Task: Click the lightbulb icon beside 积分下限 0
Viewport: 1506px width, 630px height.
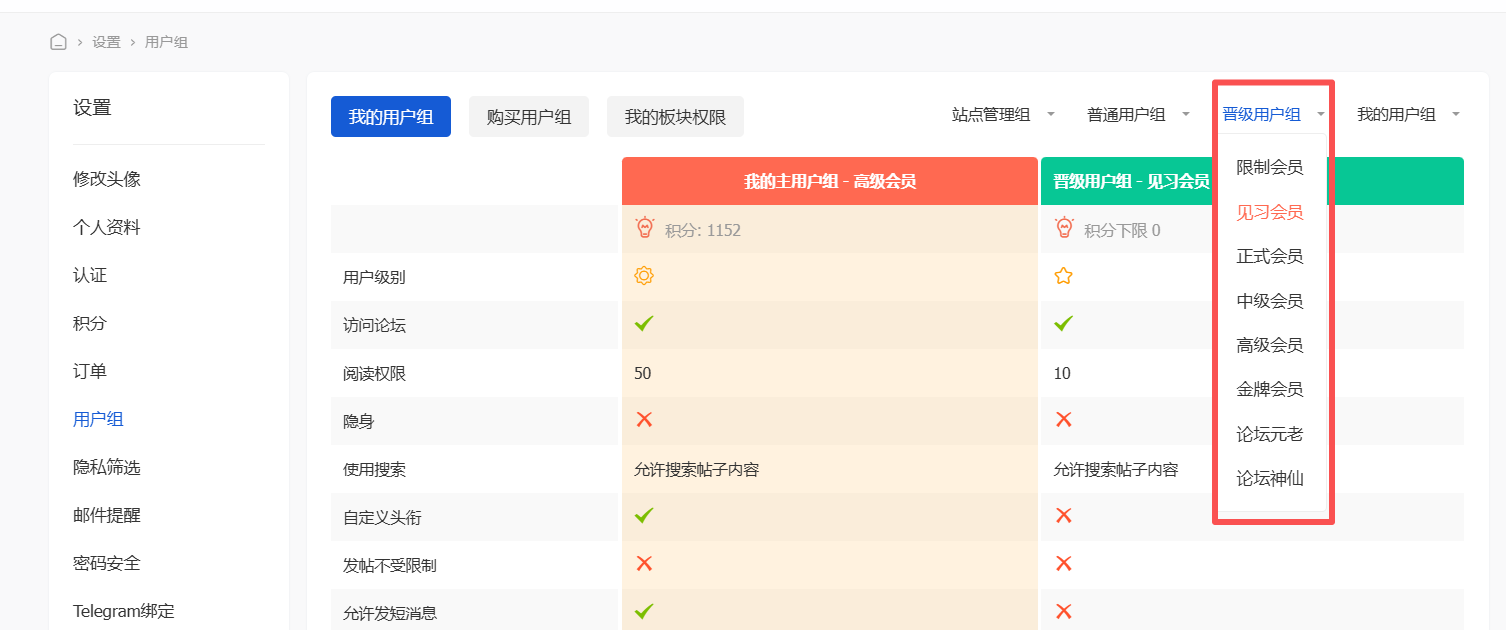Action: point(1064,228)
